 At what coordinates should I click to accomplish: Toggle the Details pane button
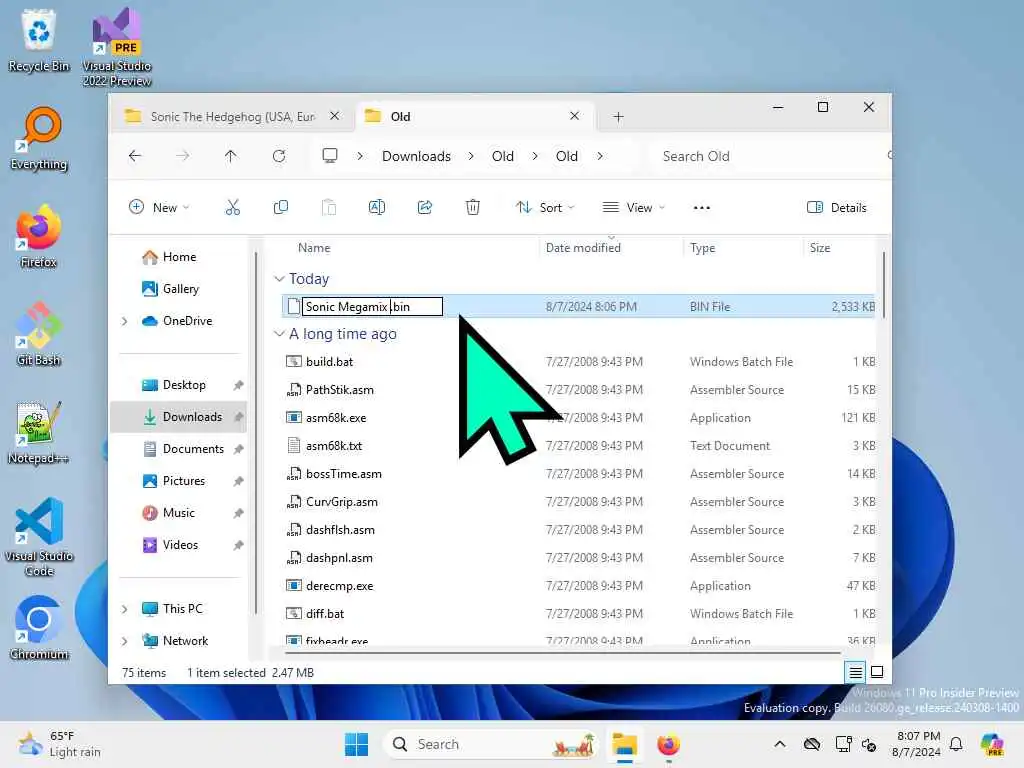837,208
